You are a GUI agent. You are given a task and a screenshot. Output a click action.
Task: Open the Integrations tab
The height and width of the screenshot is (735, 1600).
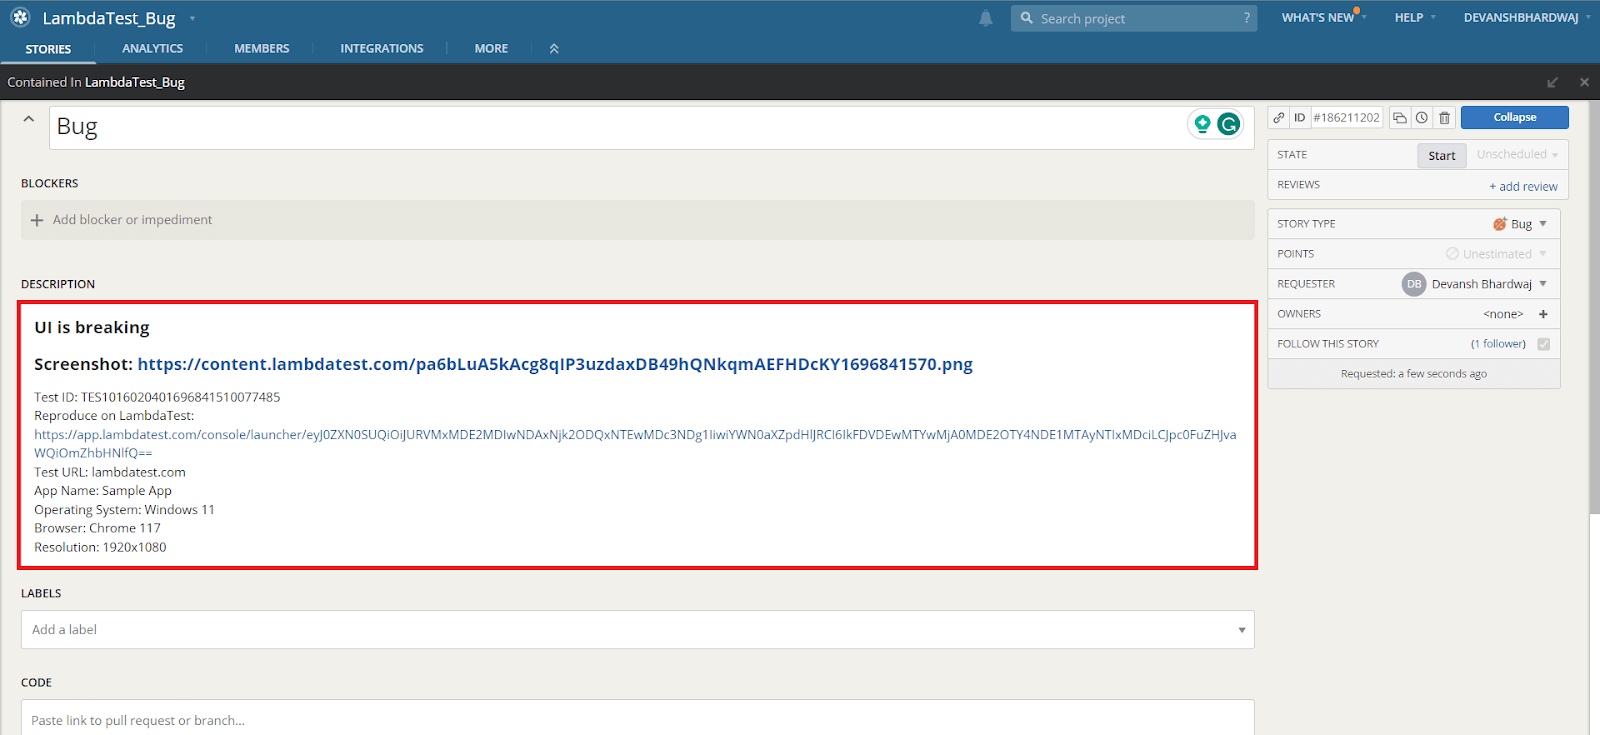tap(382, 48)
